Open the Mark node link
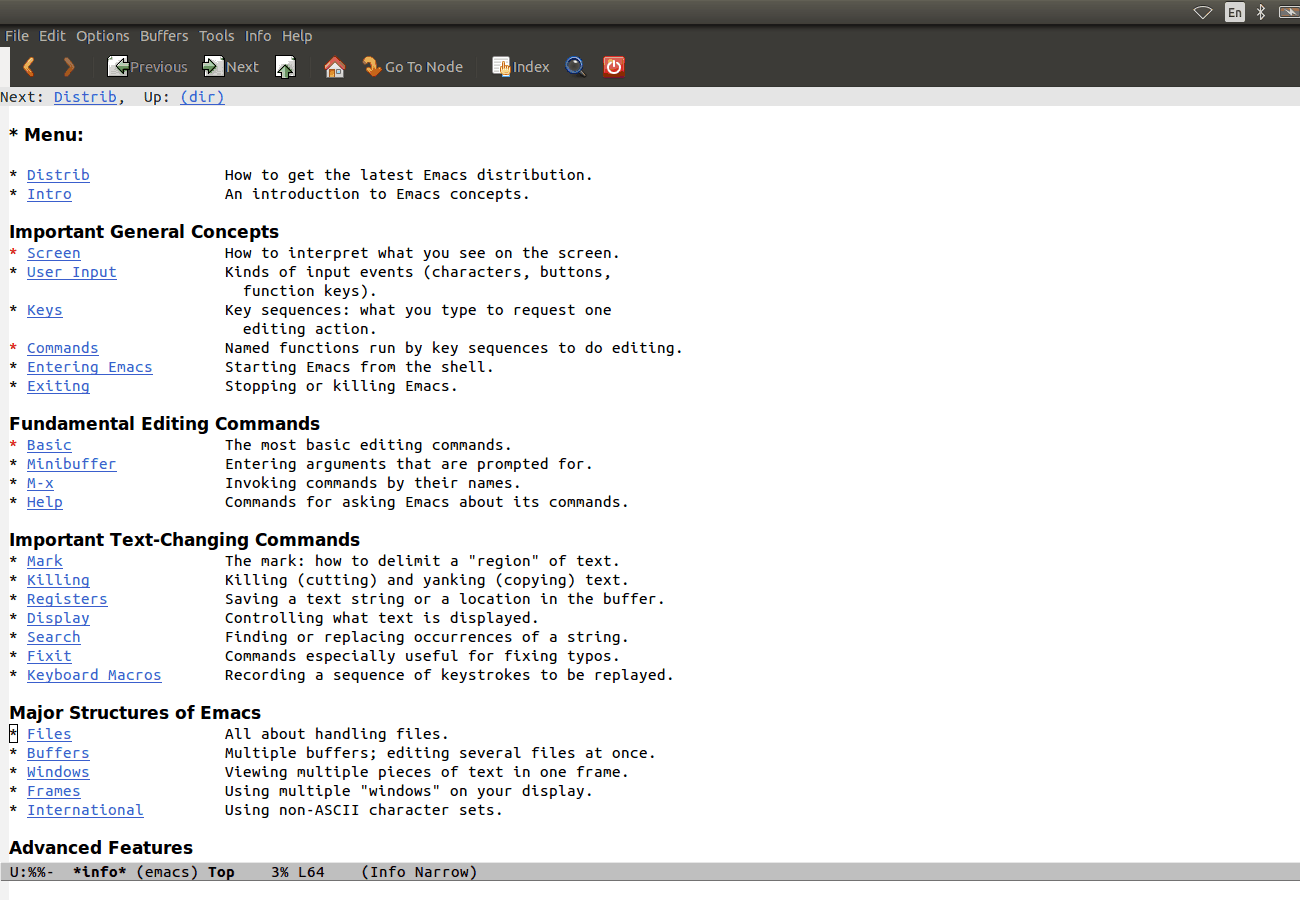The height and width of the screenshot is (900, 1300). tap(45, 561)
